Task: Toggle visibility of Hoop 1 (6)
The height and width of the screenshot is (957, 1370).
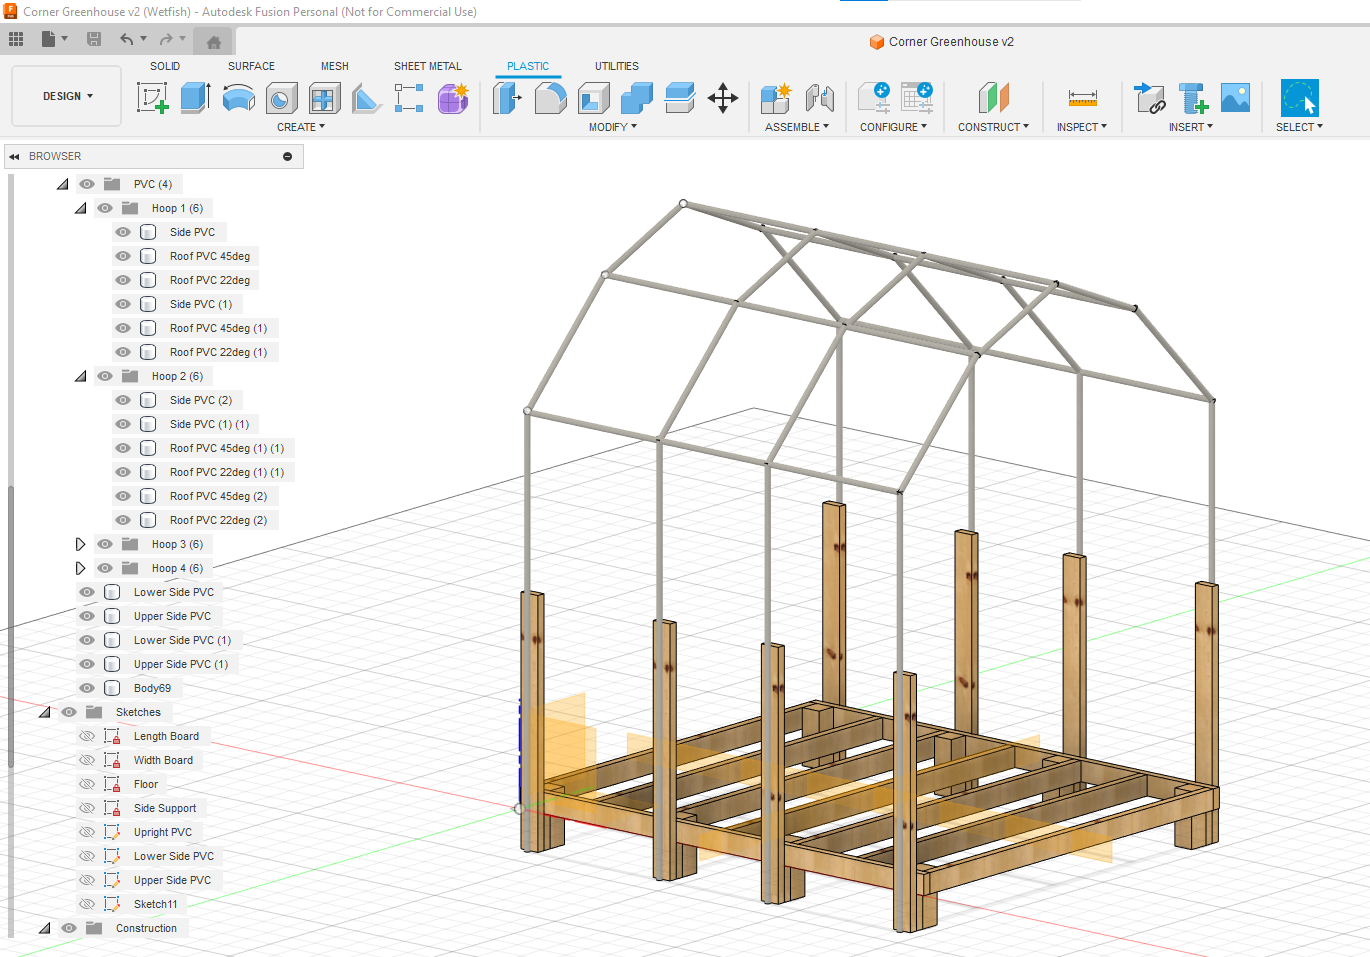Action: point(105,208)
